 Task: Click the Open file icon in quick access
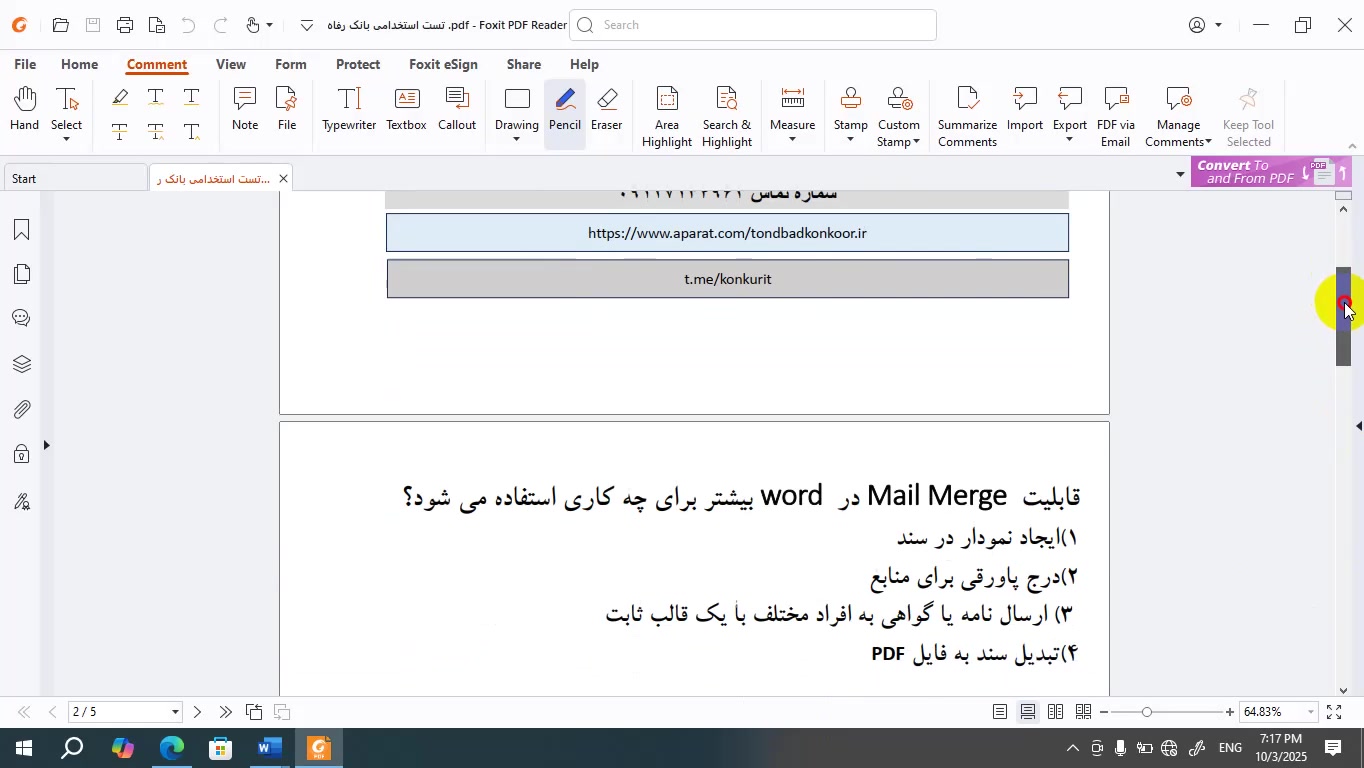[x=60, y=25]
